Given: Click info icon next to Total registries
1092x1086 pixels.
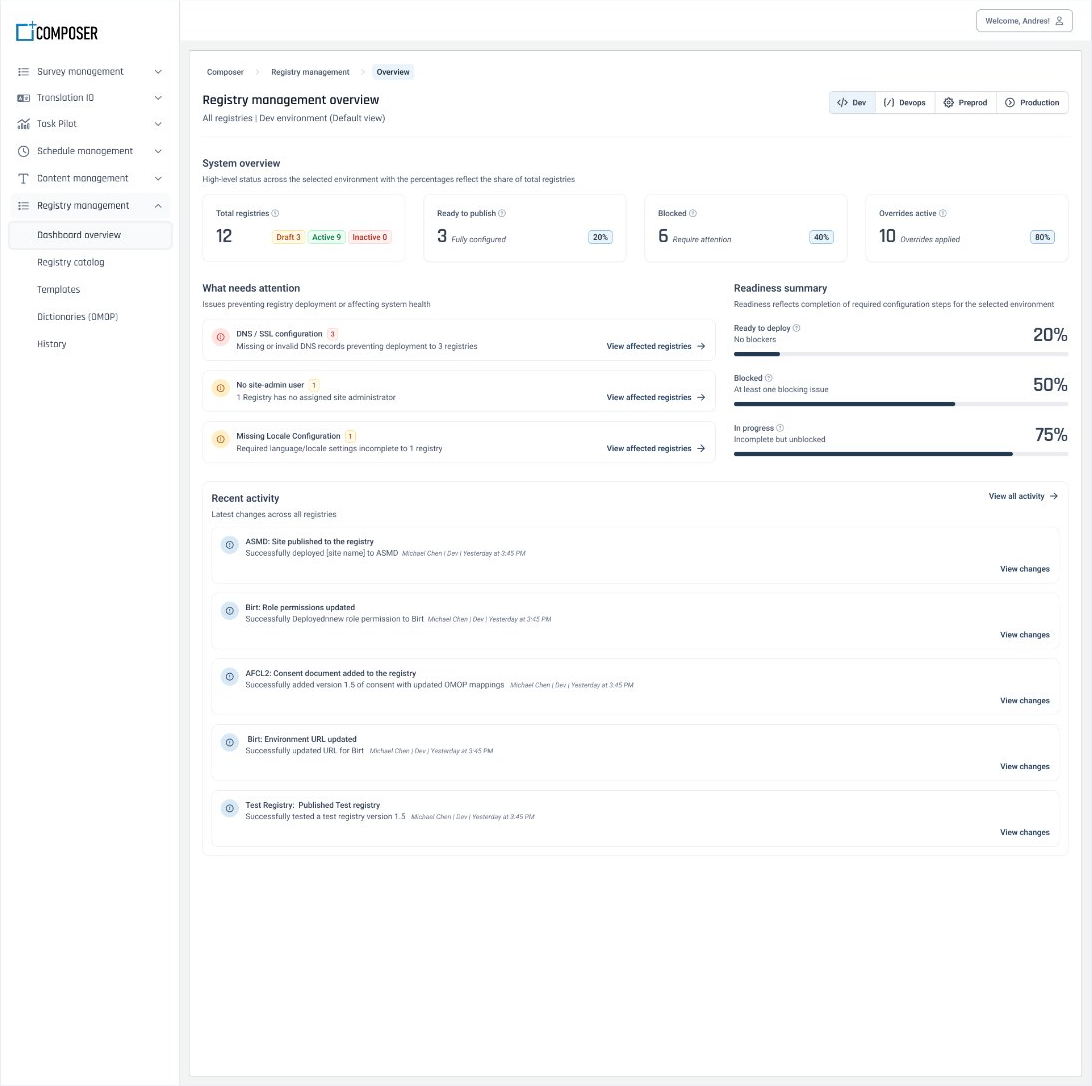Looking at the screenshot, I should (275, 213).
